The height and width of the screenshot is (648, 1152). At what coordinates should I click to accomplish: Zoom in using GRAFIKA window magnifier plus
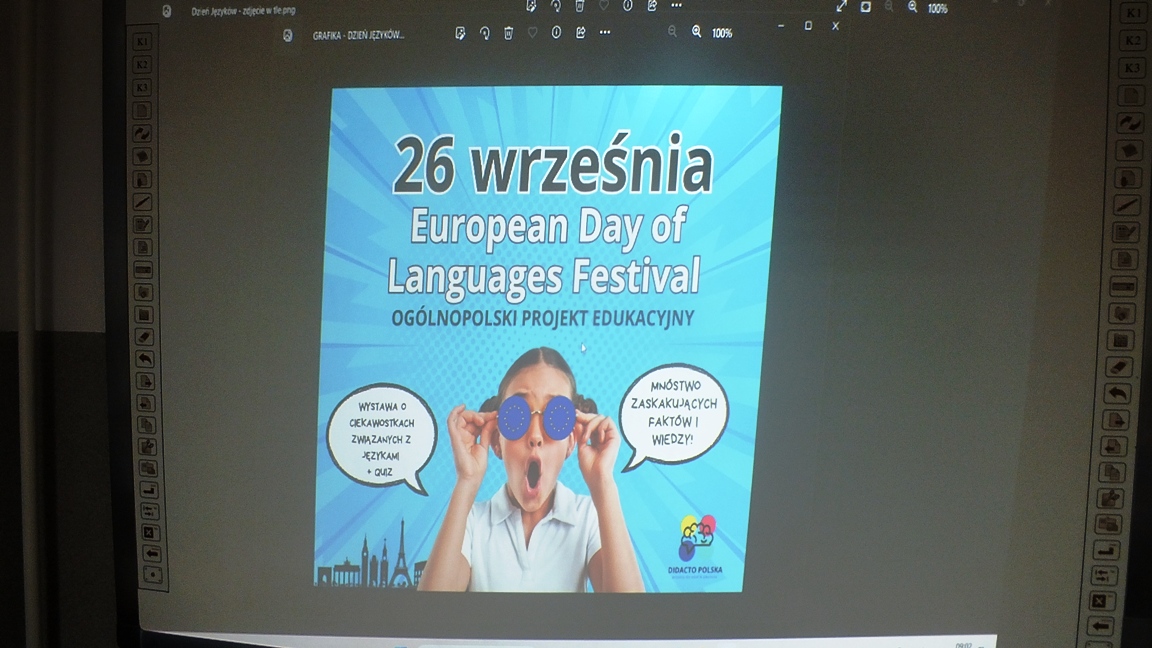tap(697, 32)
